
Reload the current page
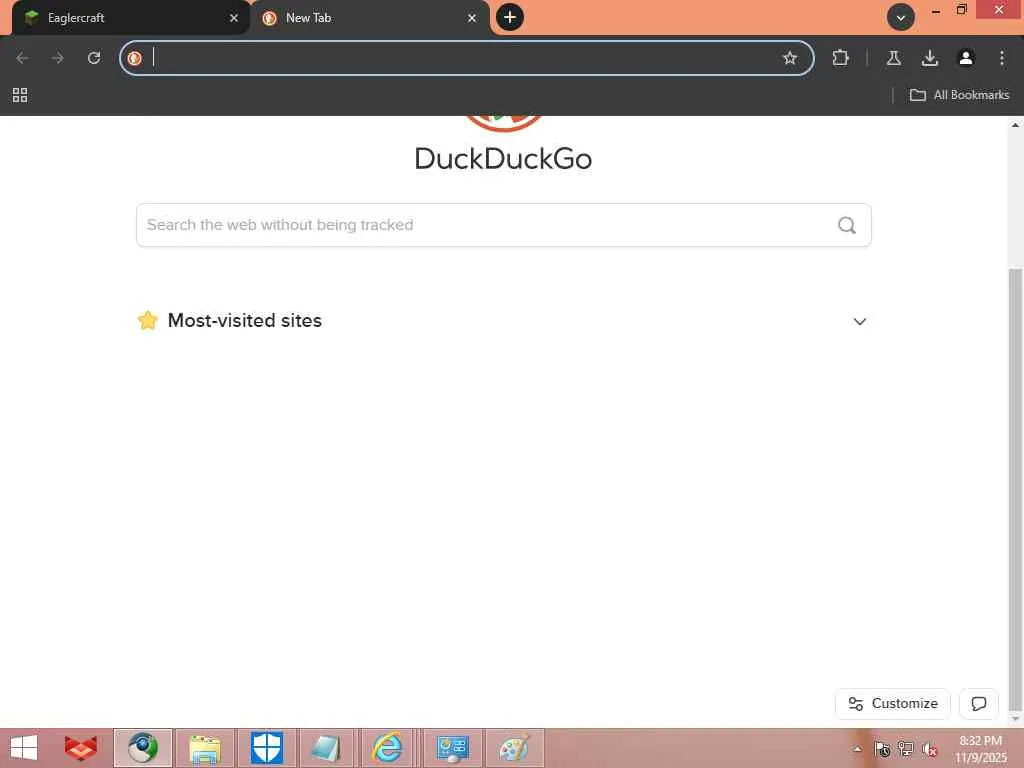[x=94, y=58]
